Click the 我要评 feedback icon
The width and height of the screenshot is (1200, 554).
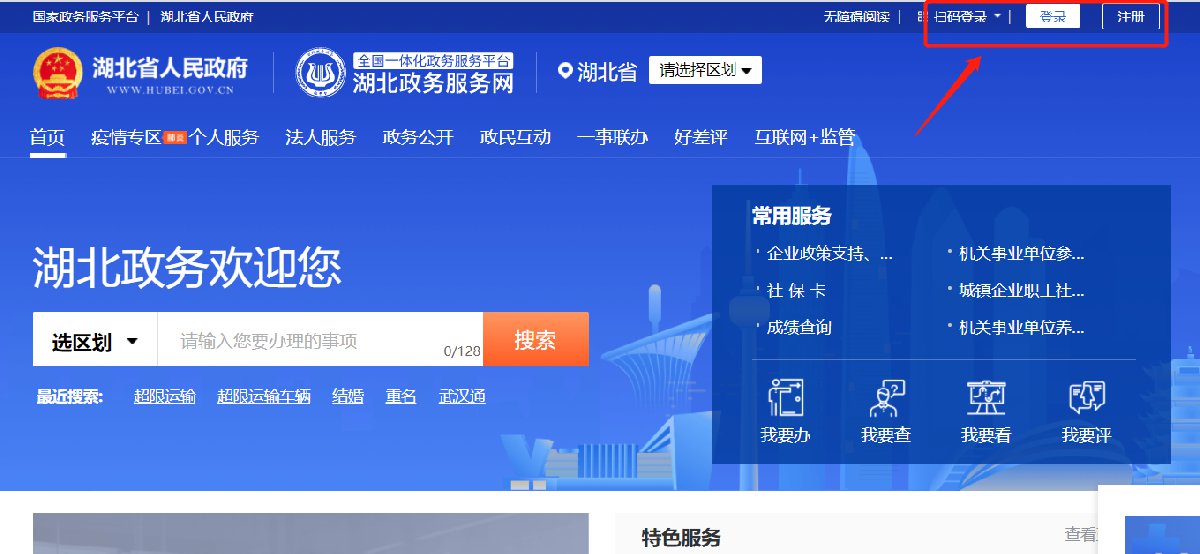(x=1086, y=398)
